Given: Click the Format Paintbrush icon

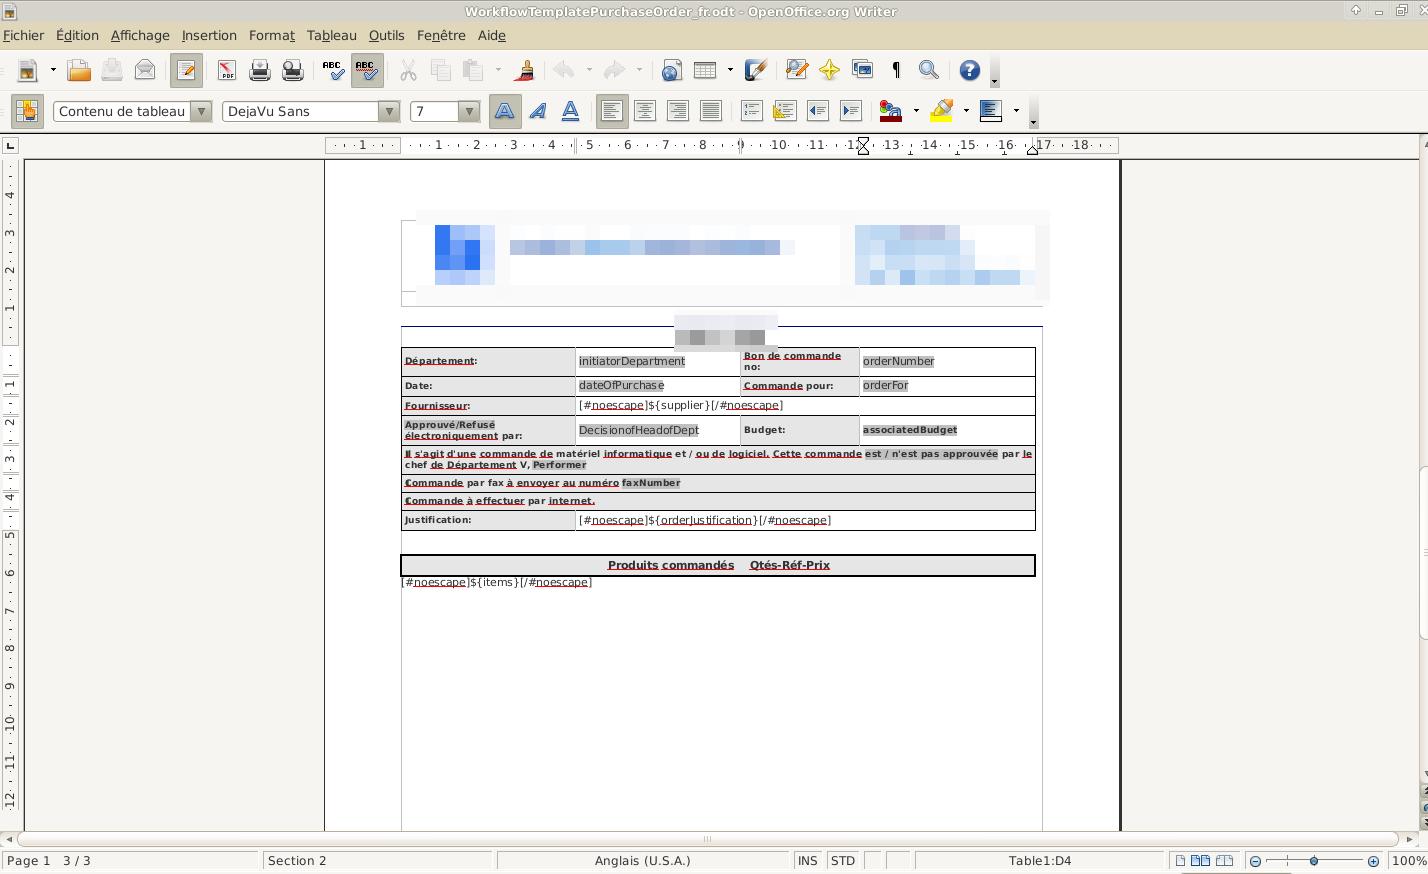Looking at the screenshot, I should (524, 70).
